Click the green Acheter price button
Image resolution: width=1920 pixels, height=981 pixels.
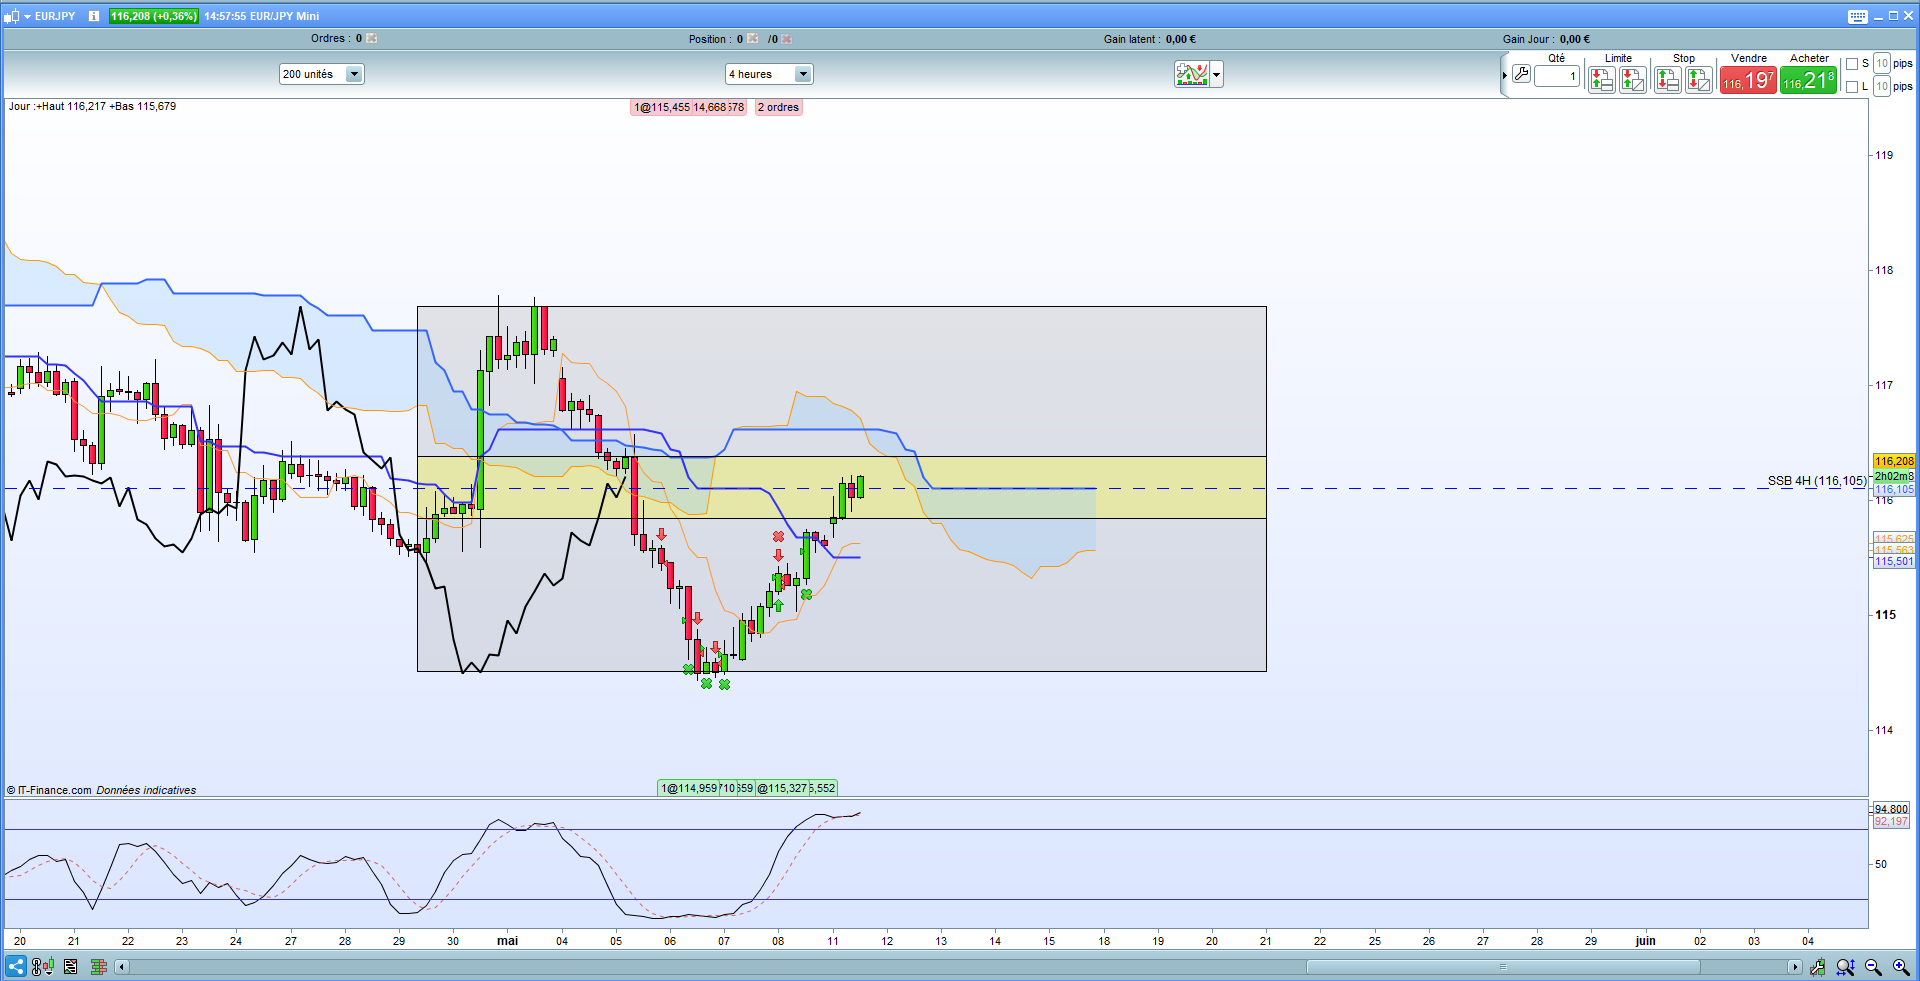coord(1808,80)
